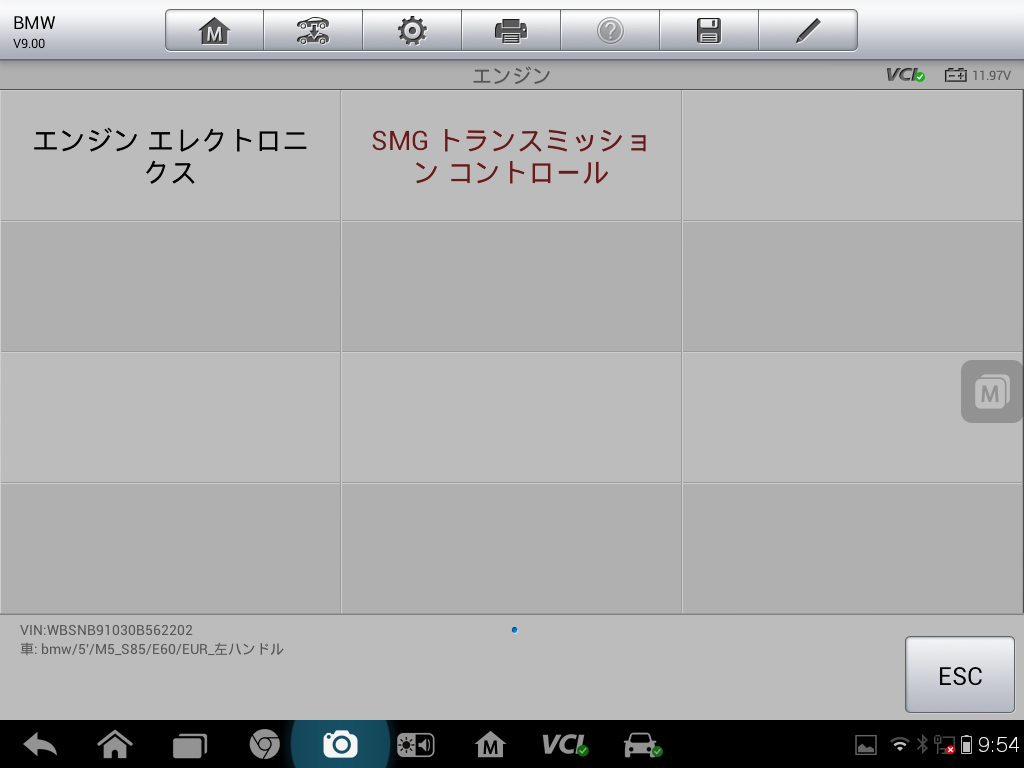Select エンジン エレクトロニクス module
The width and height of the screenshot is (1024, 768).
tap(170, 156)
